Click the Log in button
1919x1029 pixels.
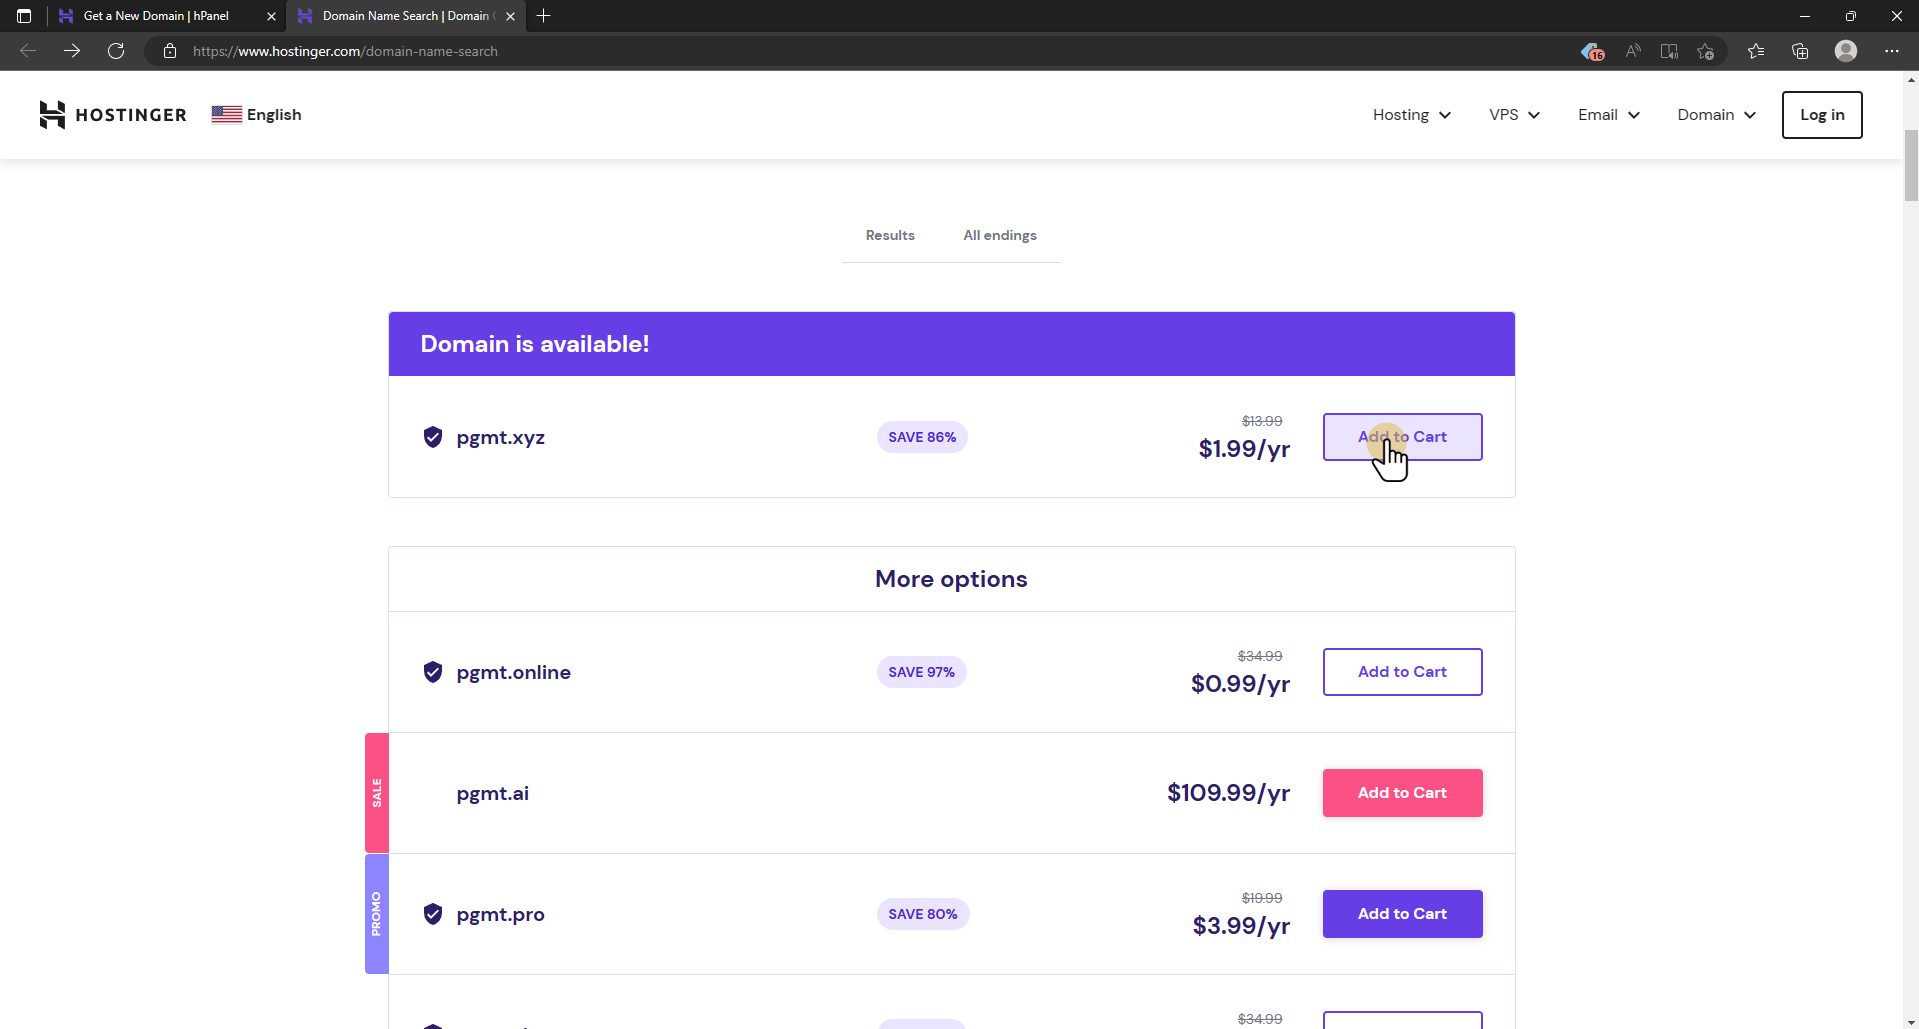coord(1822,115)
